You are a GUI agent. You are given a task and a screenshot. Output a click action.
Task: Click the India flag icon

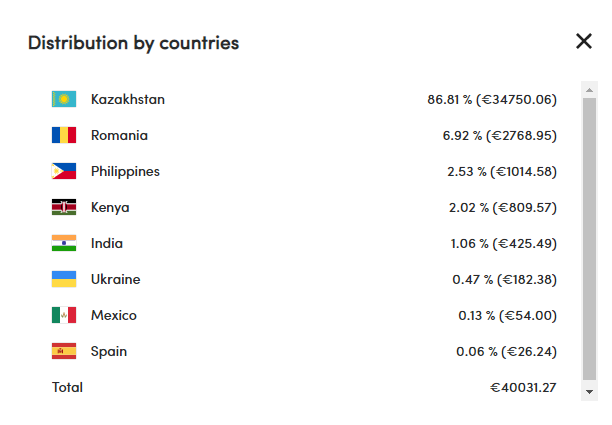click(64, 243)
